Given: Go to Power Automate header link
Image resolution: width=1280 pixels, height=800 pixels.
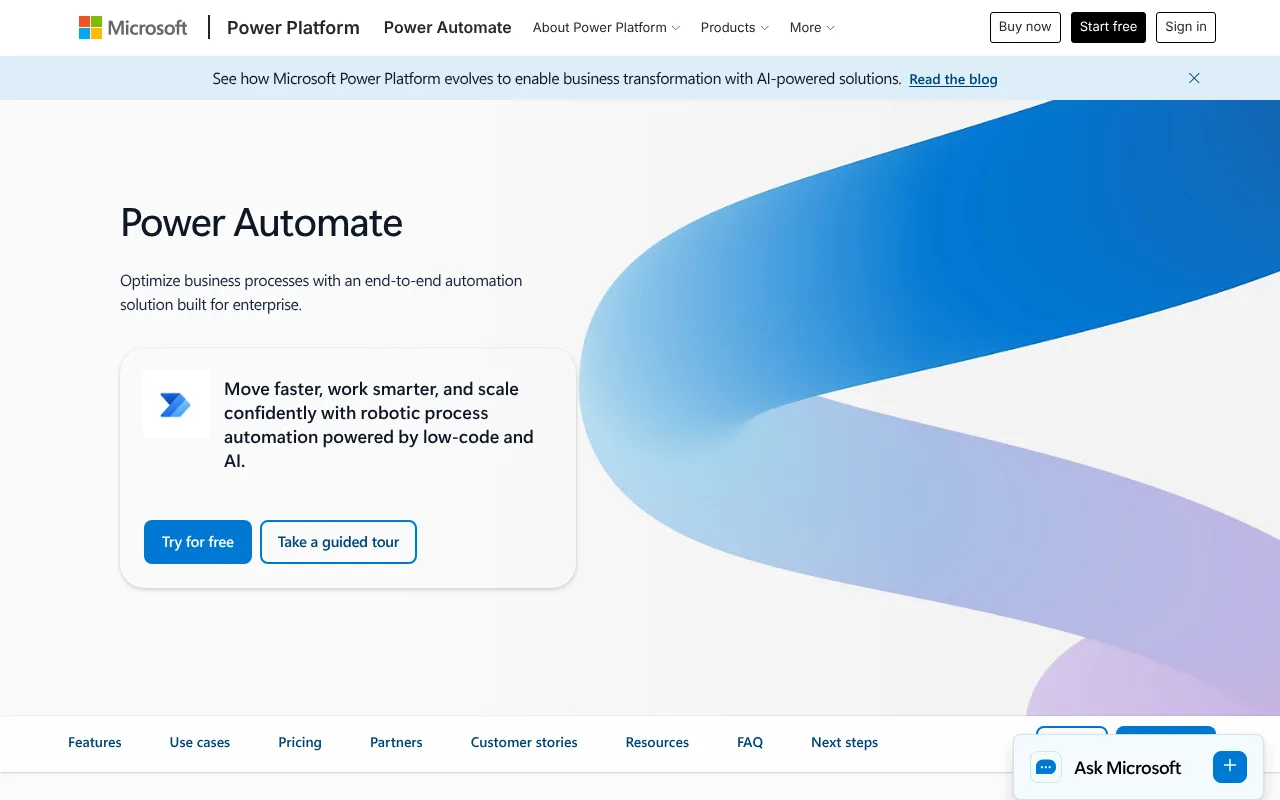Looking at the screenshot, I should pyautogui.click(x=447, y=28).
